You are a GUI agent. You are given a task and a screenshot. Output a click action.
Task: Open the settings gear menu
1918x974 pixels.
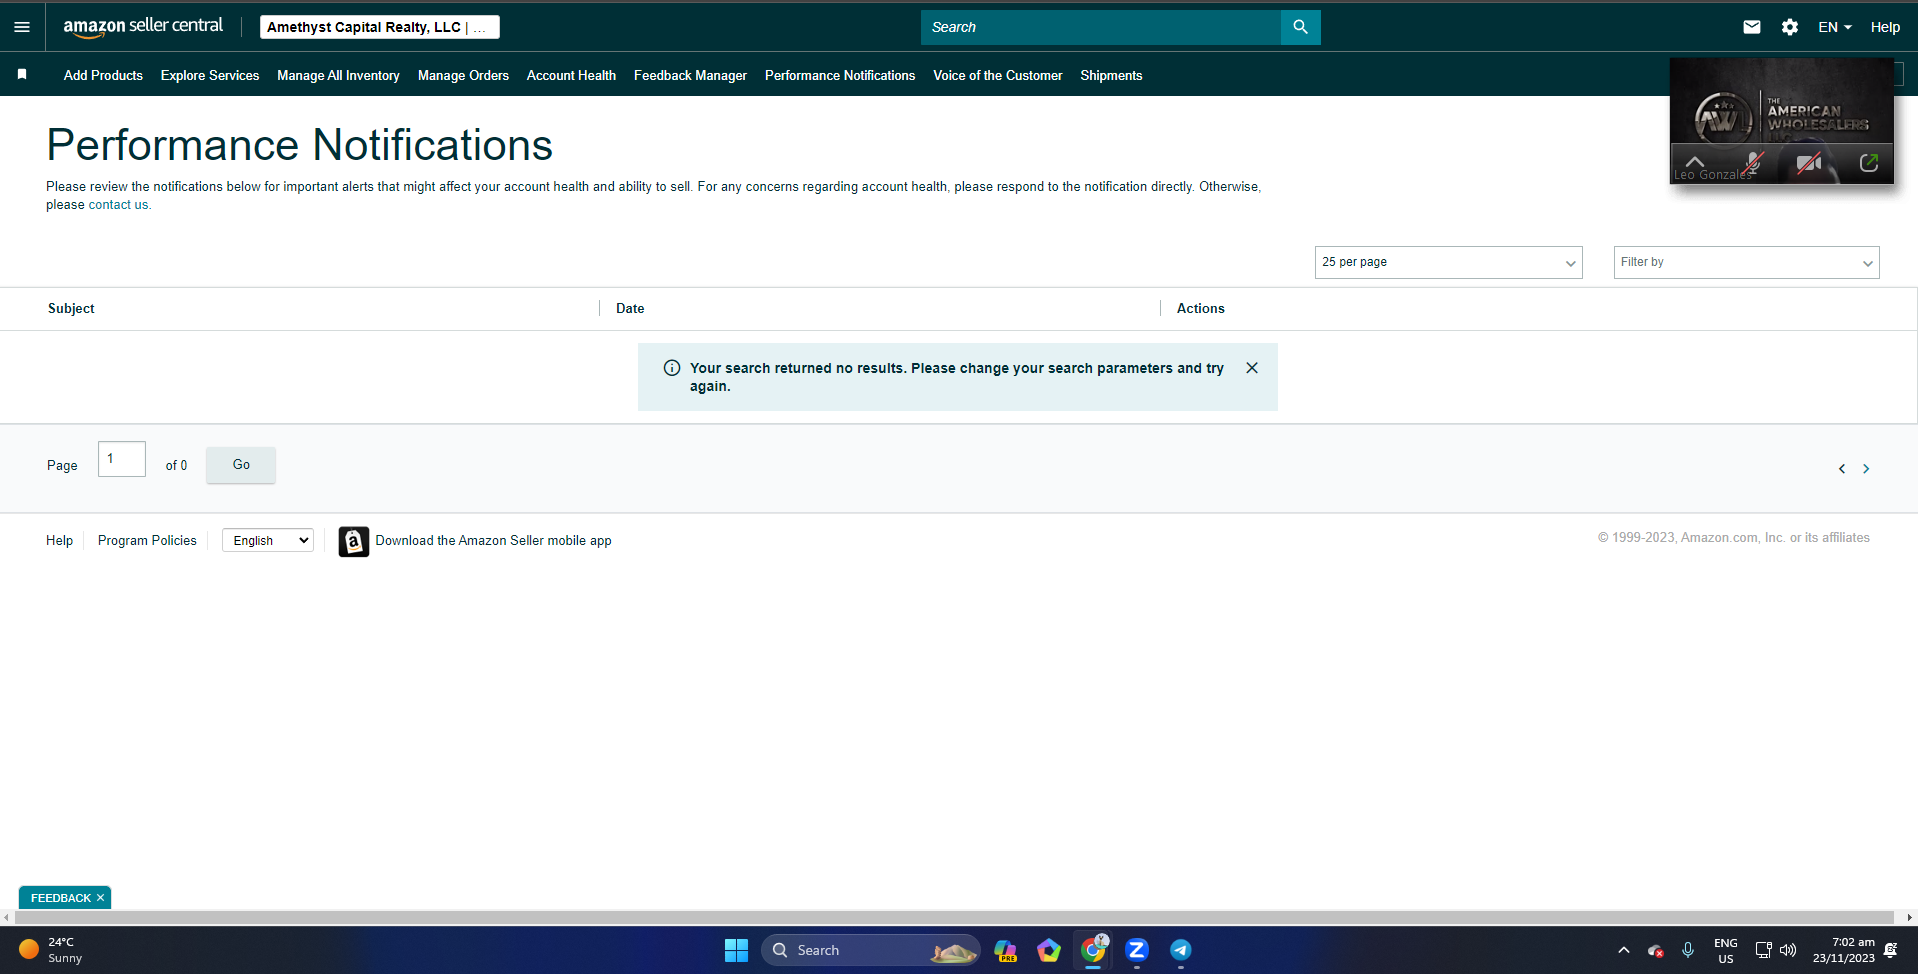[1790, 27]
